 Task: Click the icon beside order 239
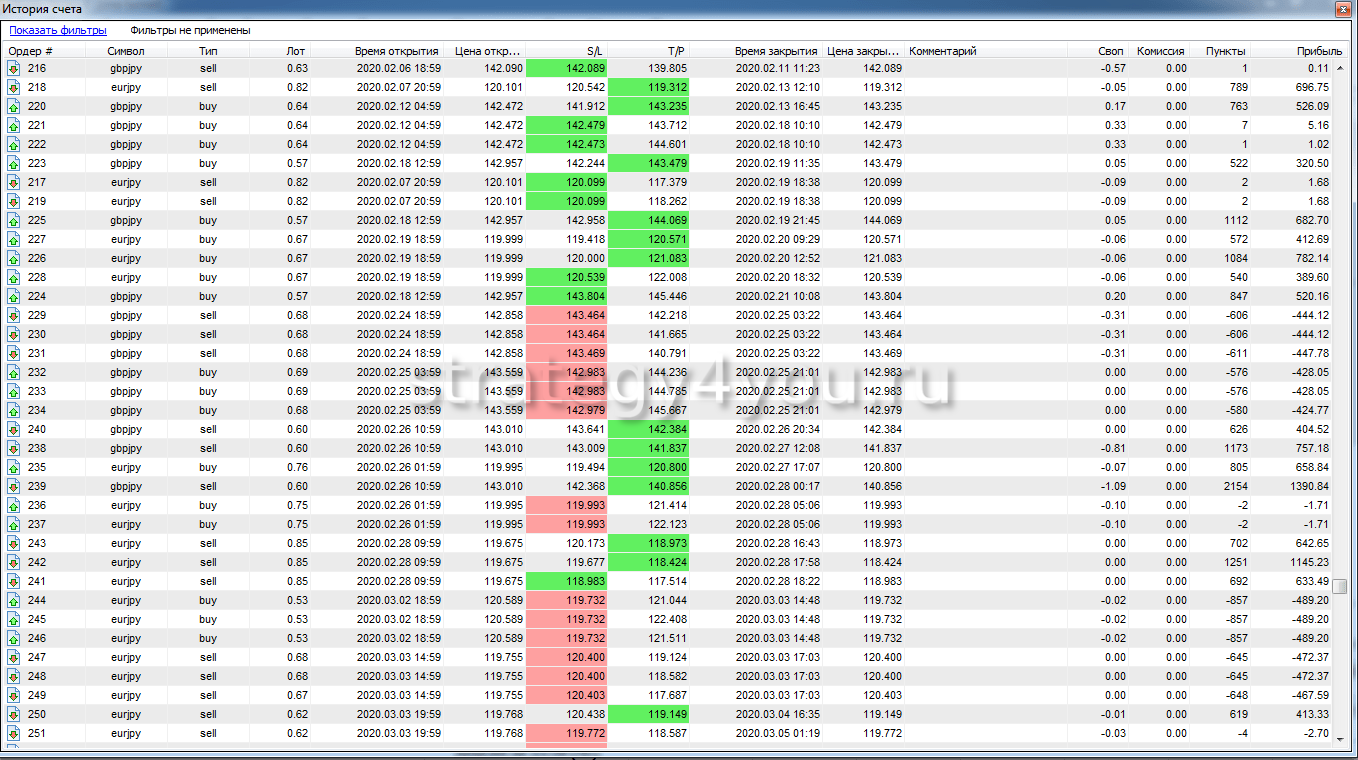pos(14,486)
